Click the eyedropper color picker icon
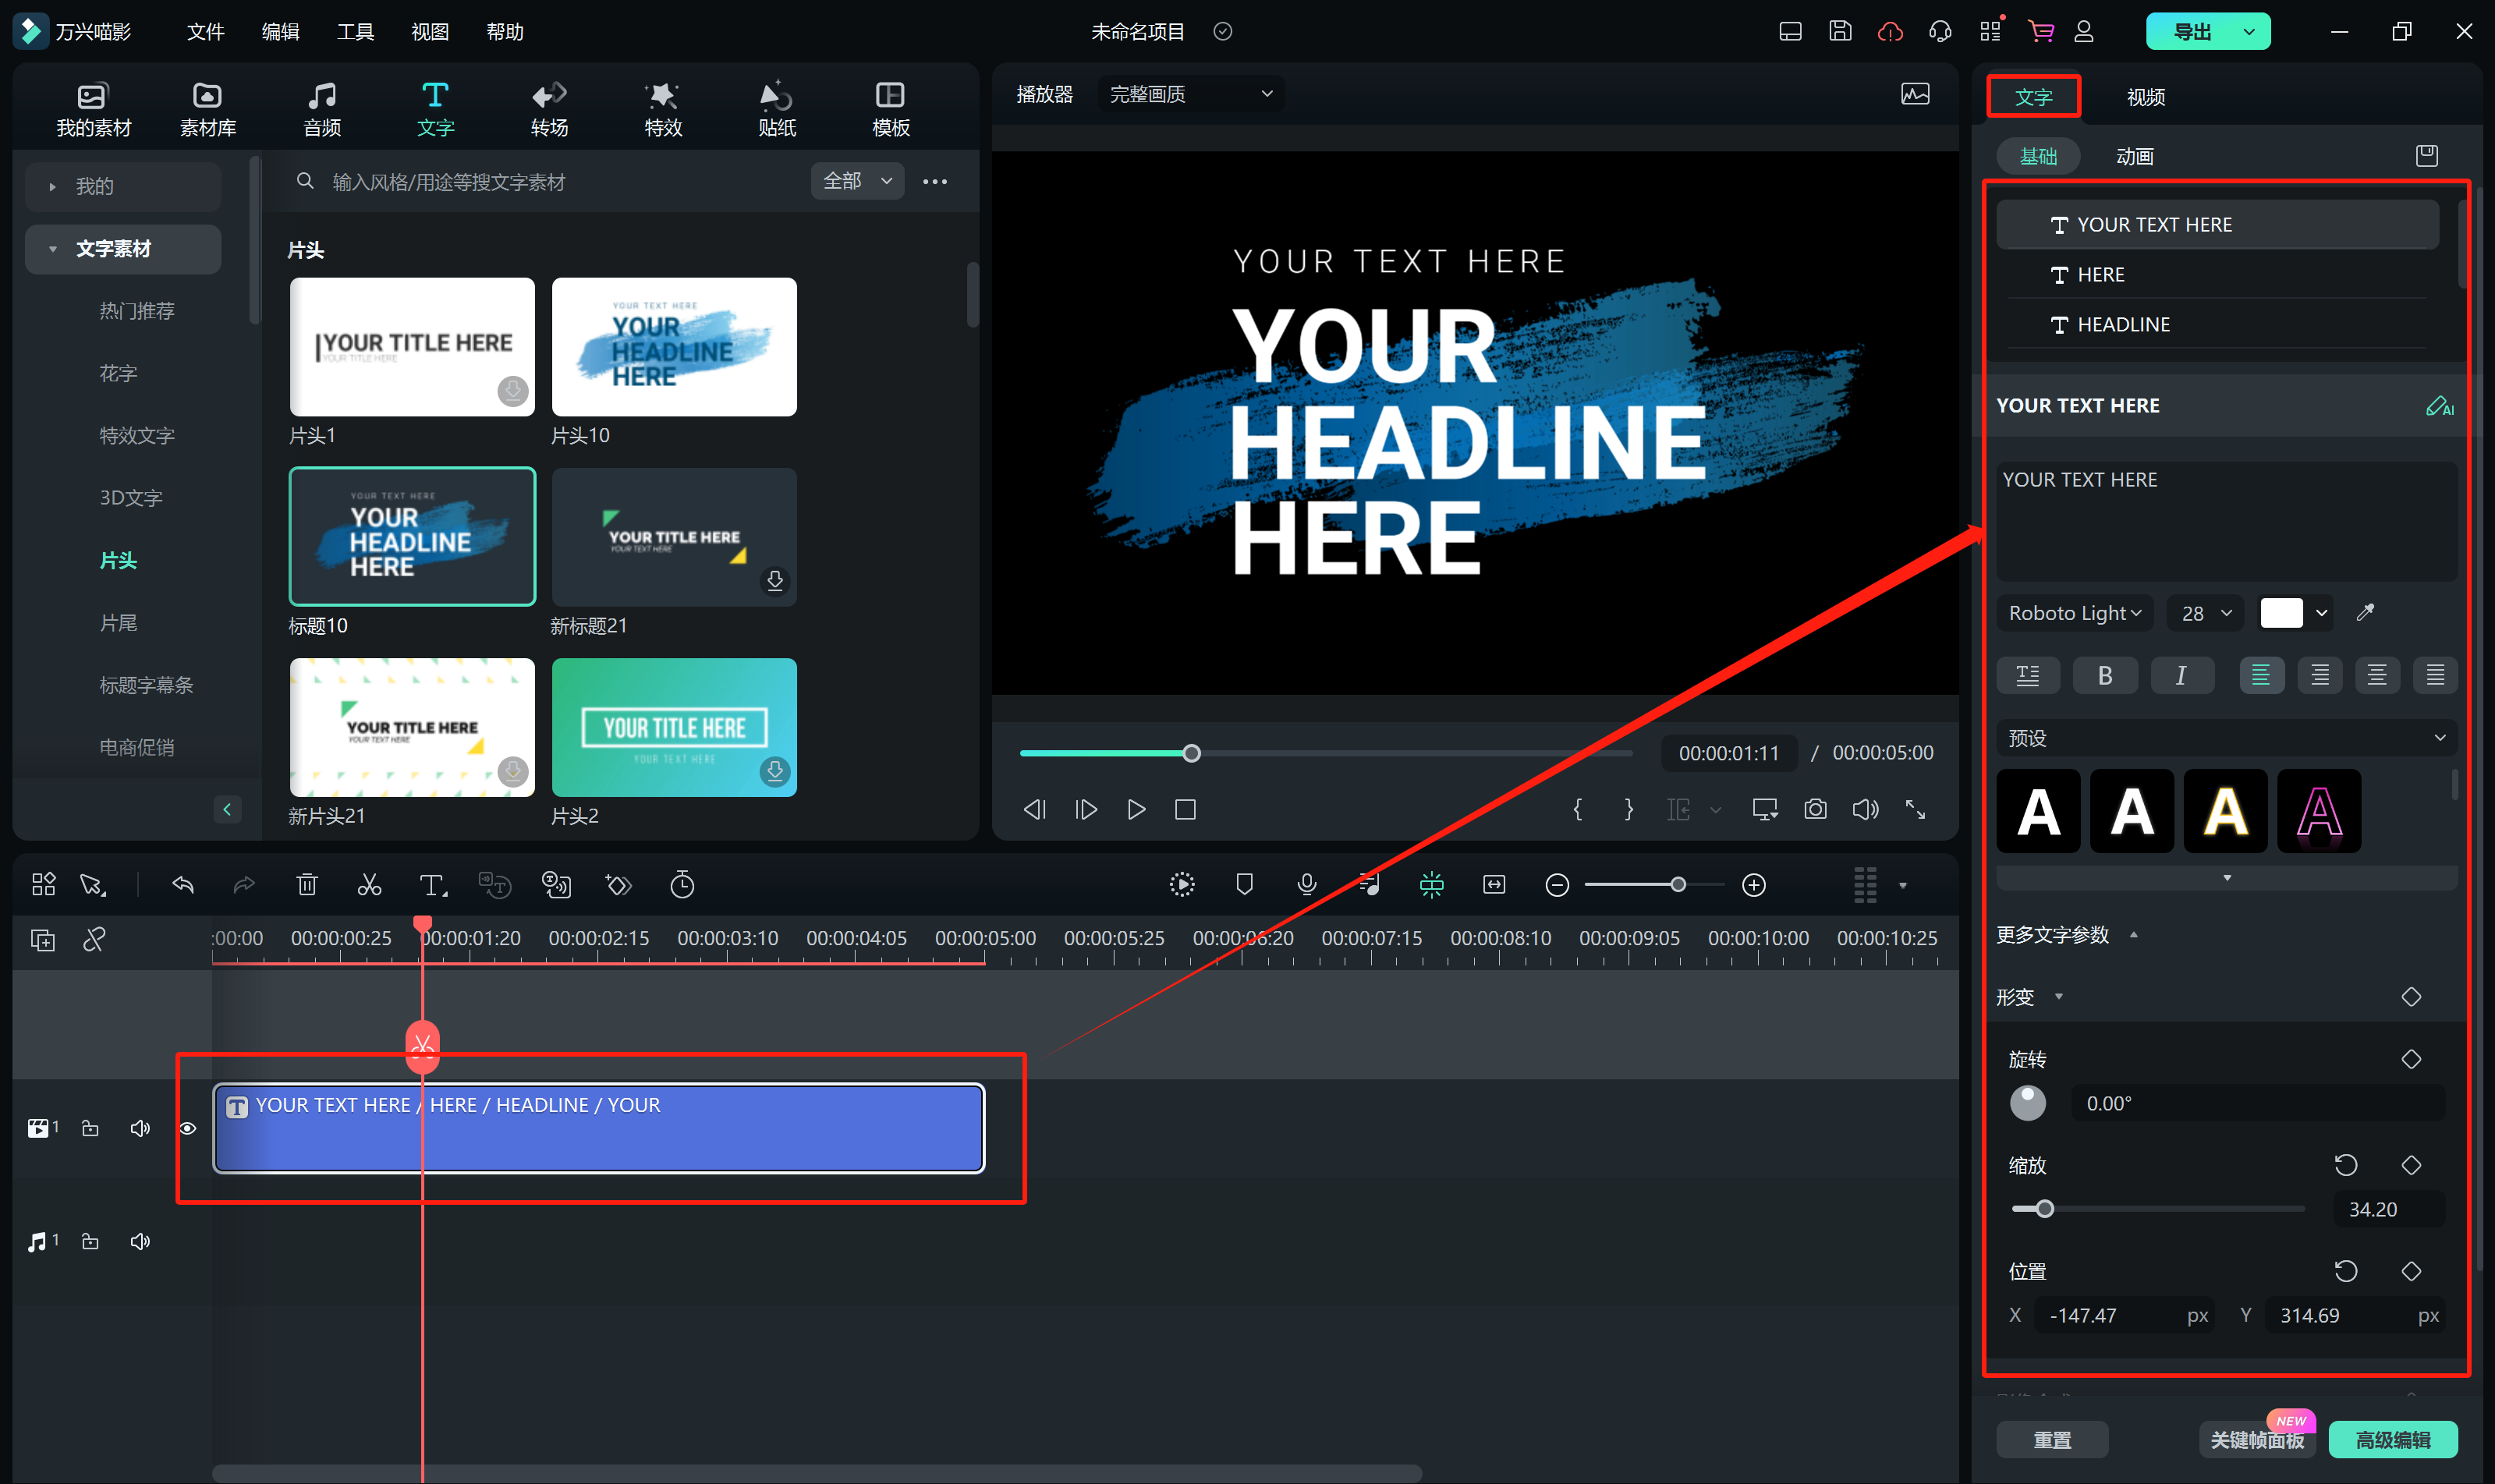The width and height of the screenshot is (2495, 1484). 2365,613
